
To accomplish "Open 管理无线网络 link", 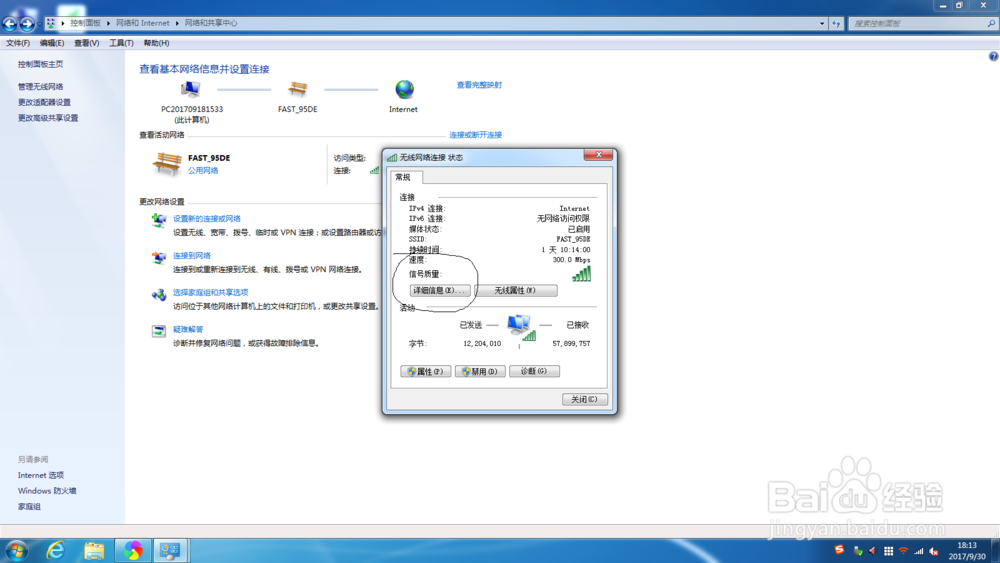I will 40,87.
